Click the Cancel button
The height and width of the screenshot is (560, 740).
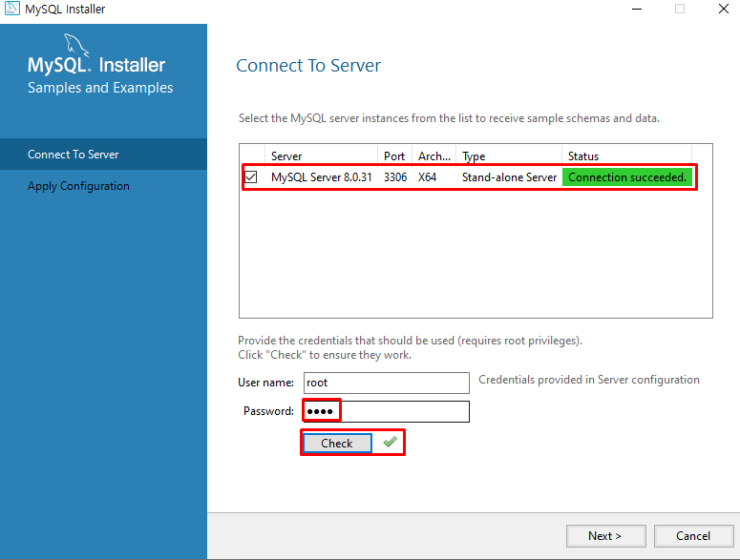tap(693, 536)
